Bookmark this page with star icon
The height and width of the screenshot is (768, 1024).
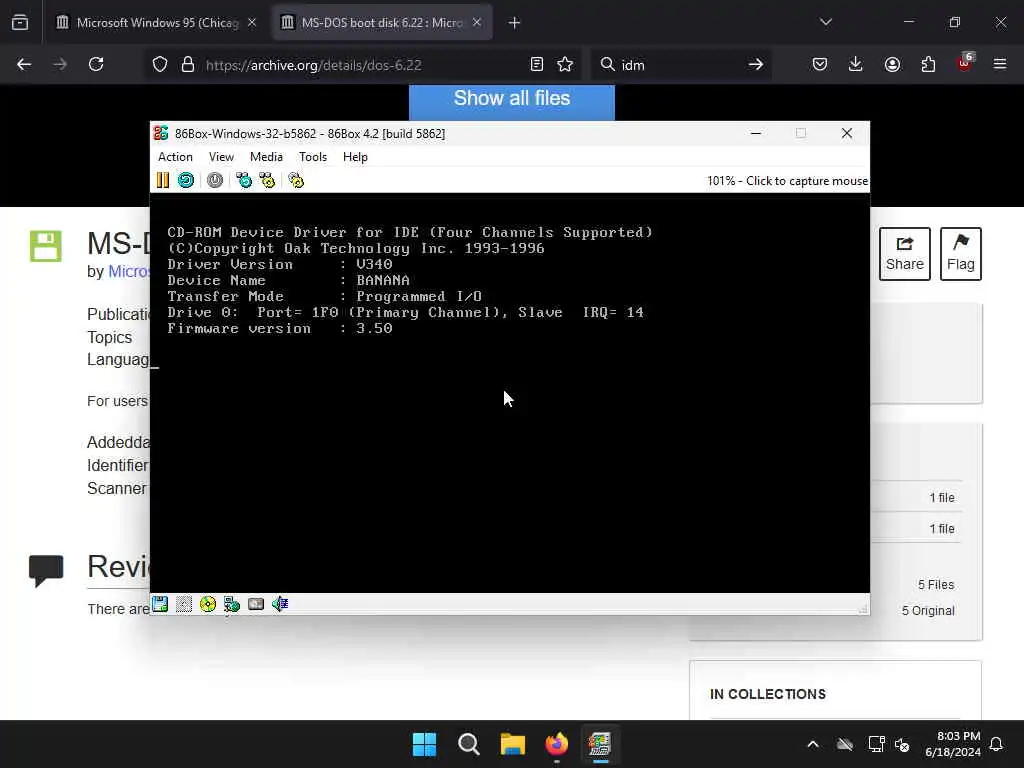565,65
